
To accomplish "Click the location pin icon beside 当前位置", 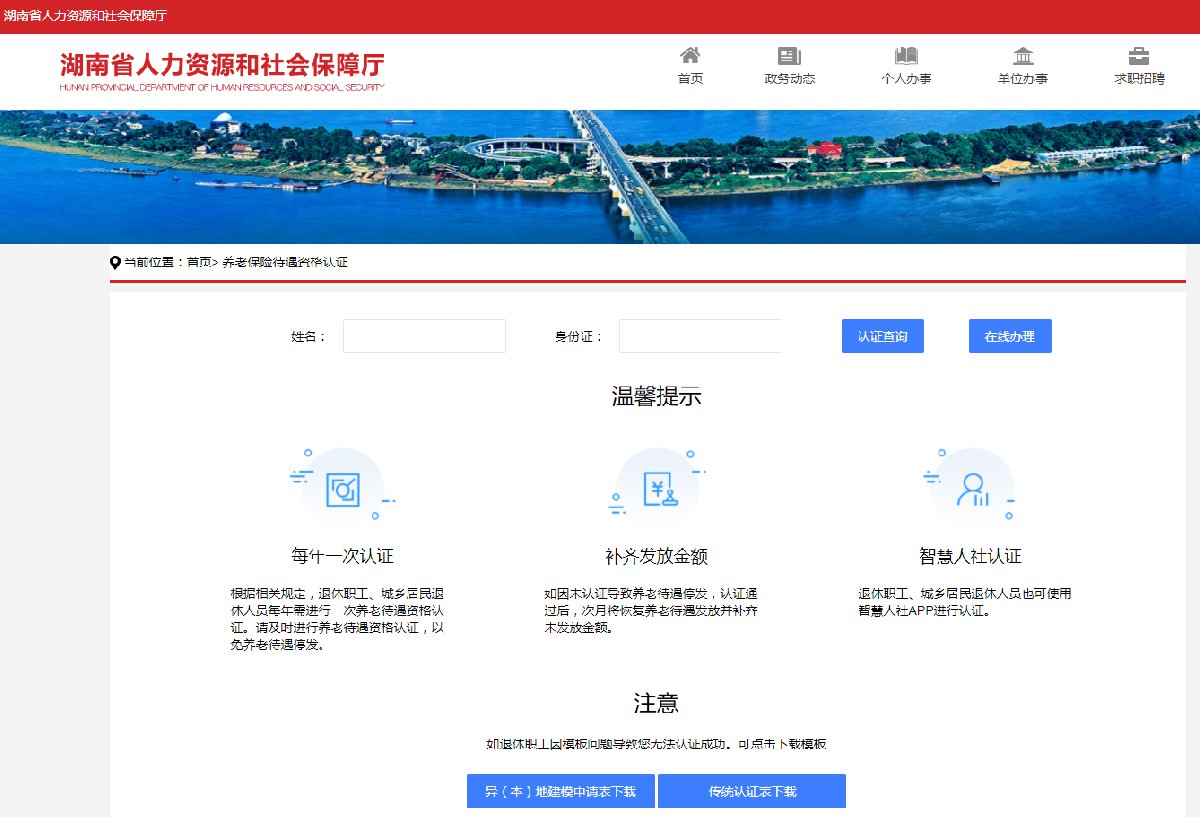I will click(115, 262).
